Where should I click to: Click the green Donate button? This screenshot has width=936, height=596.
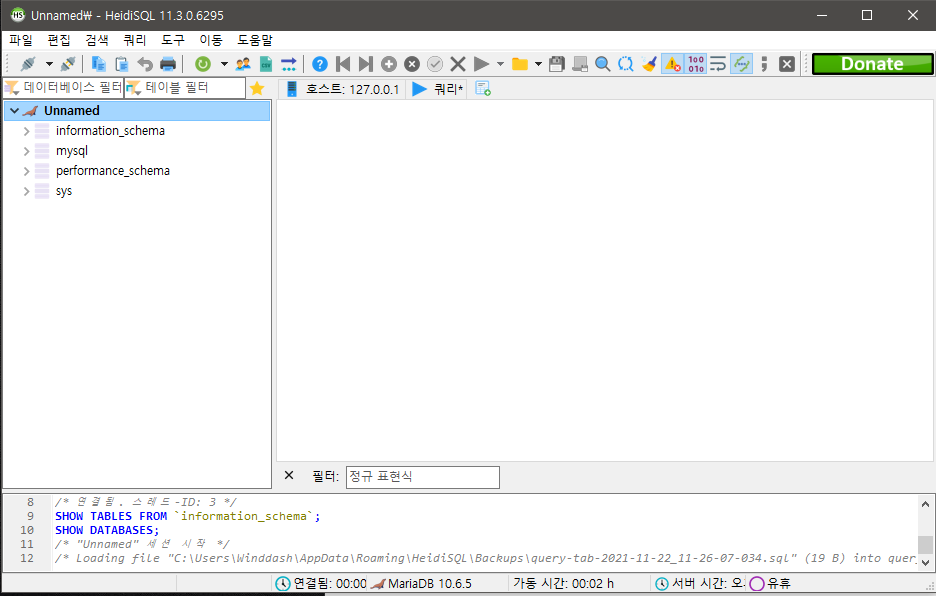point(873,64)
